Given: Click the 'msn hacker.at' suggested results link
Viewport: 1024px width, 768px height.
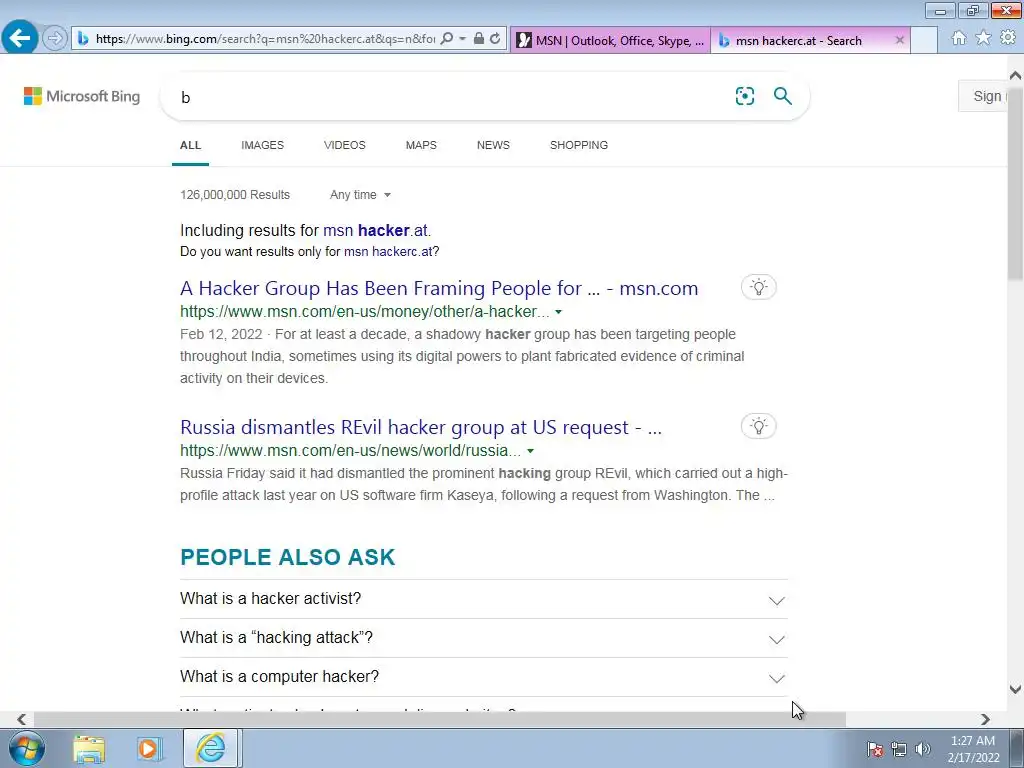Looking at the screenshot, I should coord(376,231).
